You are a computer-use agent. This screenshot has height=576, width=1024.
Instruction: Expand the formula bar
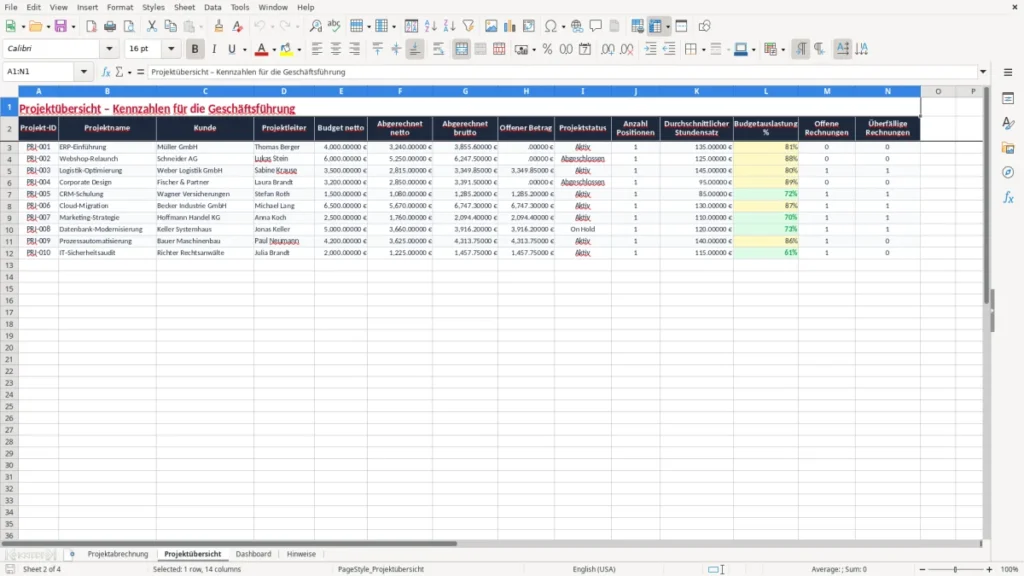click(x=983, y=72)
